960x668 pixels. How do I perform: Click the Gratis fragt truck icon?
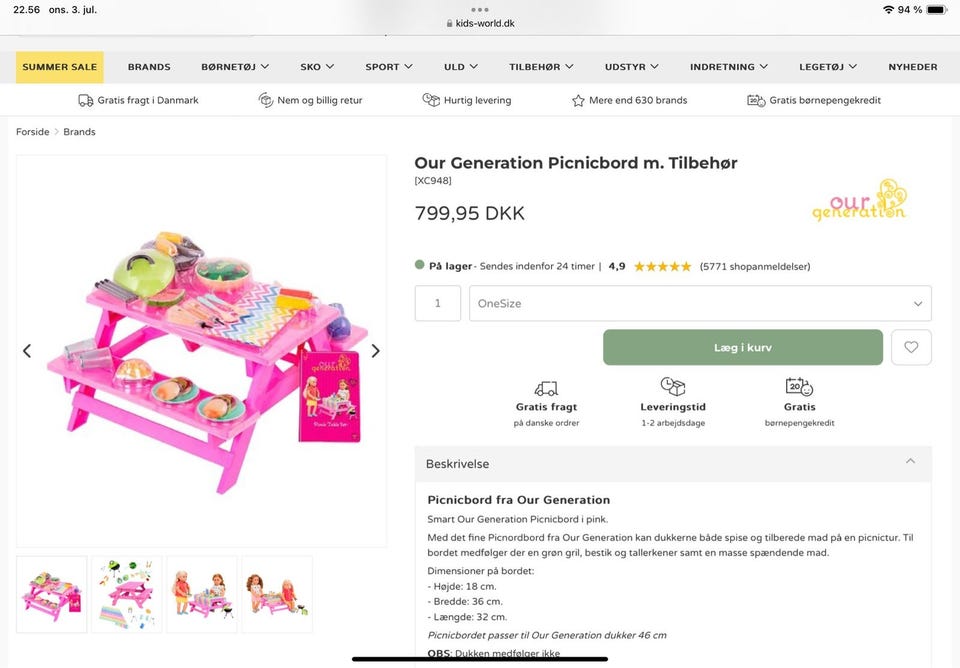(546, 387)
